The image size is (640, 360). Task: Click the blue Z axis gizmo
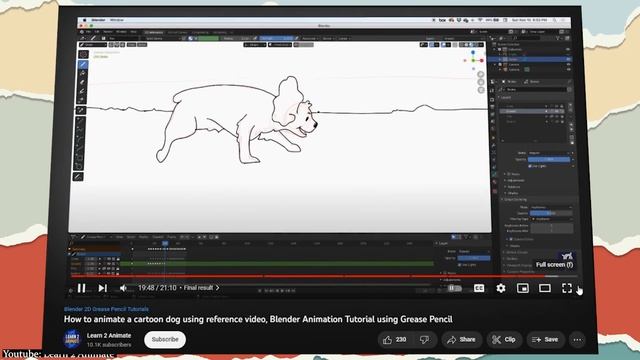point(473,53)
